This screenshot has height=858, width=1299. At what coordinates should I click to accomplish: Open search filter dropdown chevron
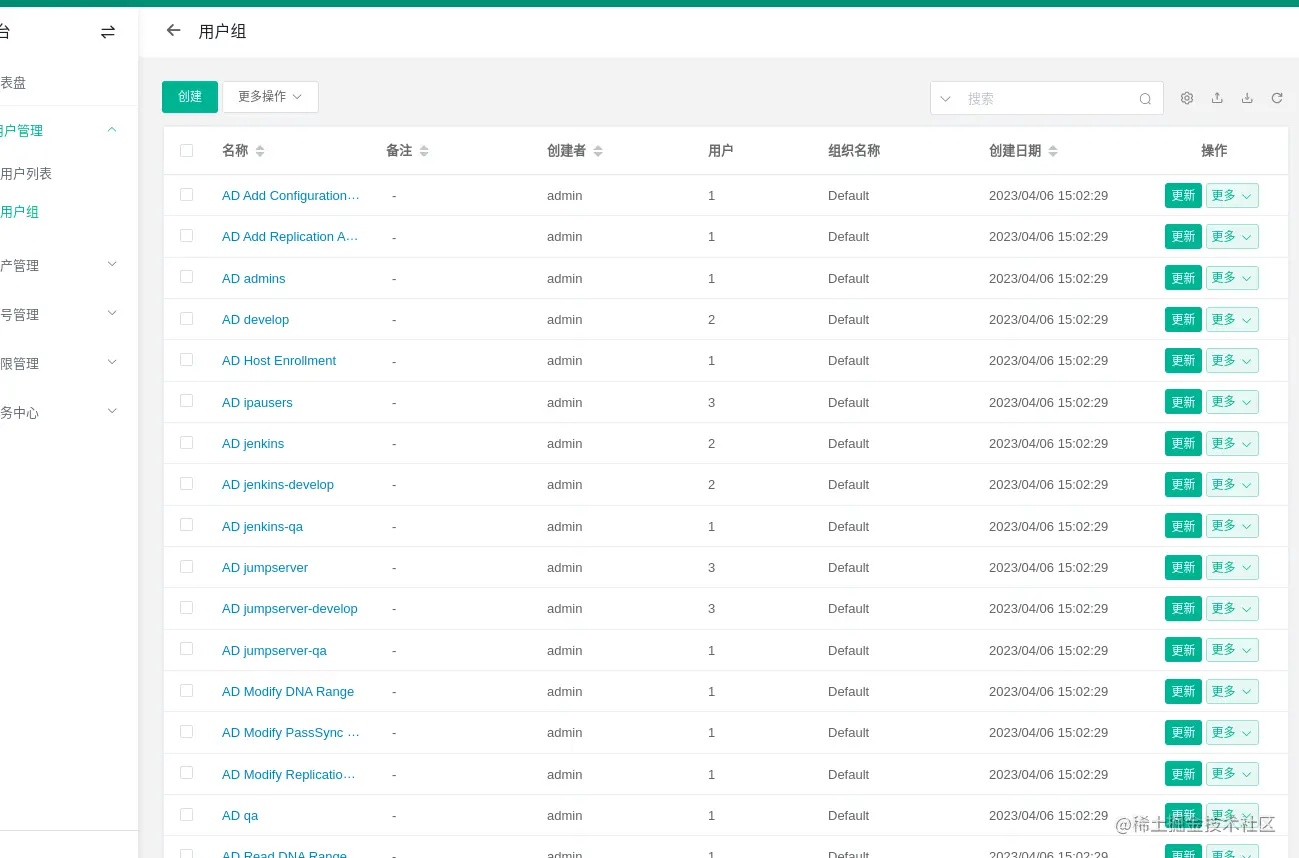click(945, 99)
